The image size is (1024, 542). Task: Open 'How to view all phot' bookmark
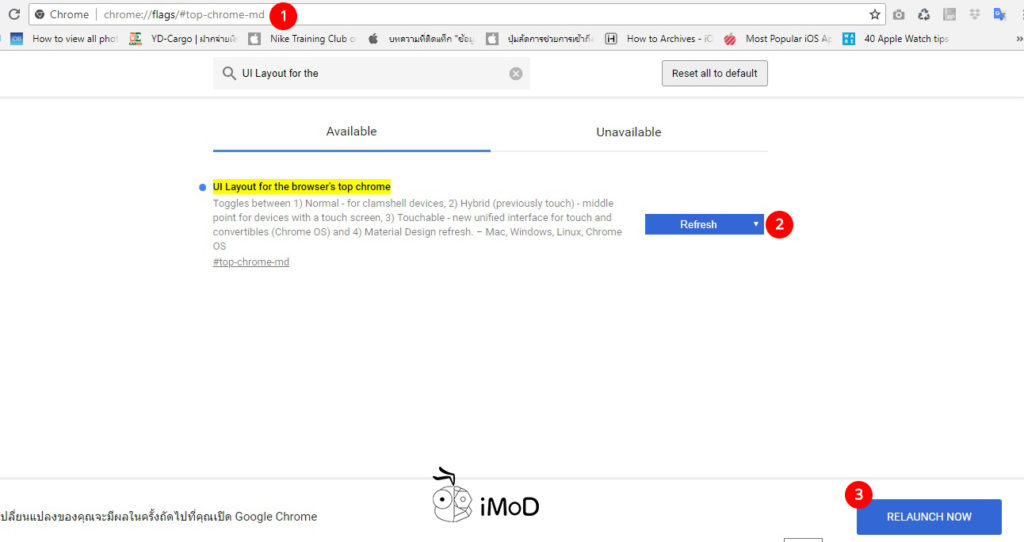click(x=63, y=39)
